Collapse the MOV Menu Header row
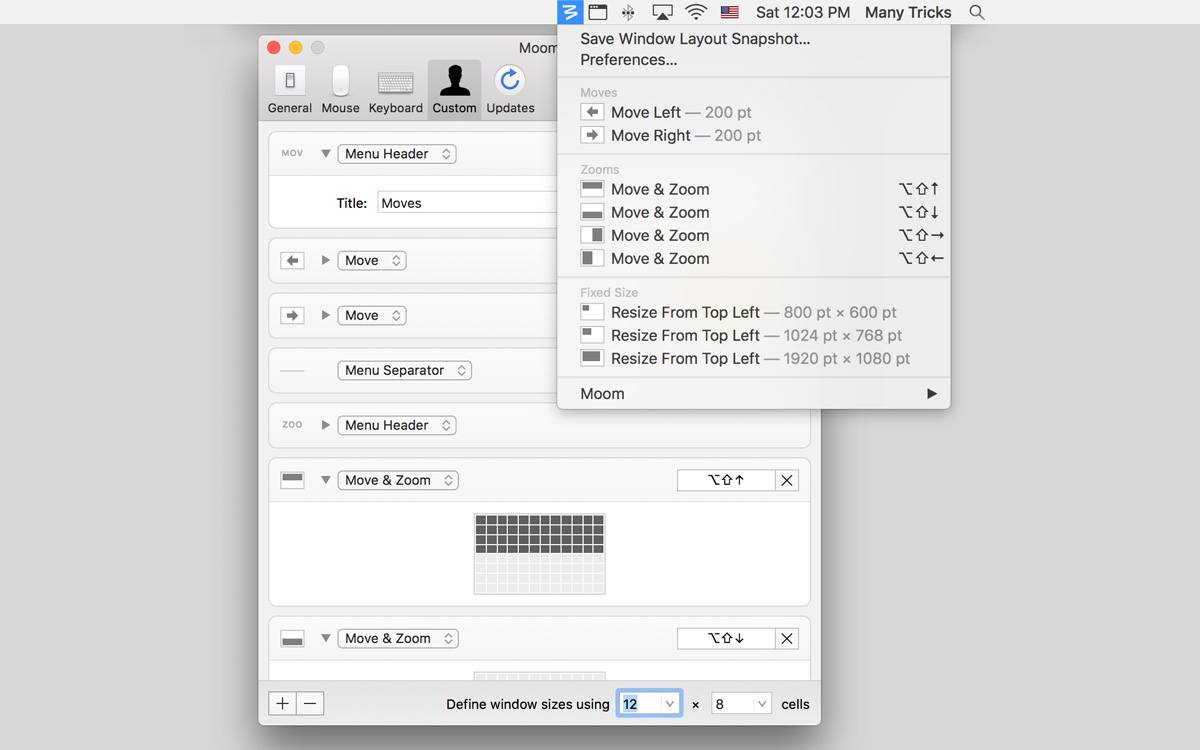Viewport: 1200px width, 750px height. 325,154
